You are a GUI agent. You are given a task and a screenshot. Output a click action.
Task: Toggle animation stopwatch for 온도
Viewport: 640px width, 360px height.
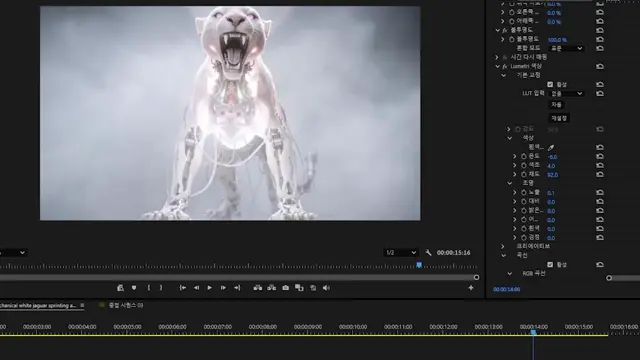524,156
